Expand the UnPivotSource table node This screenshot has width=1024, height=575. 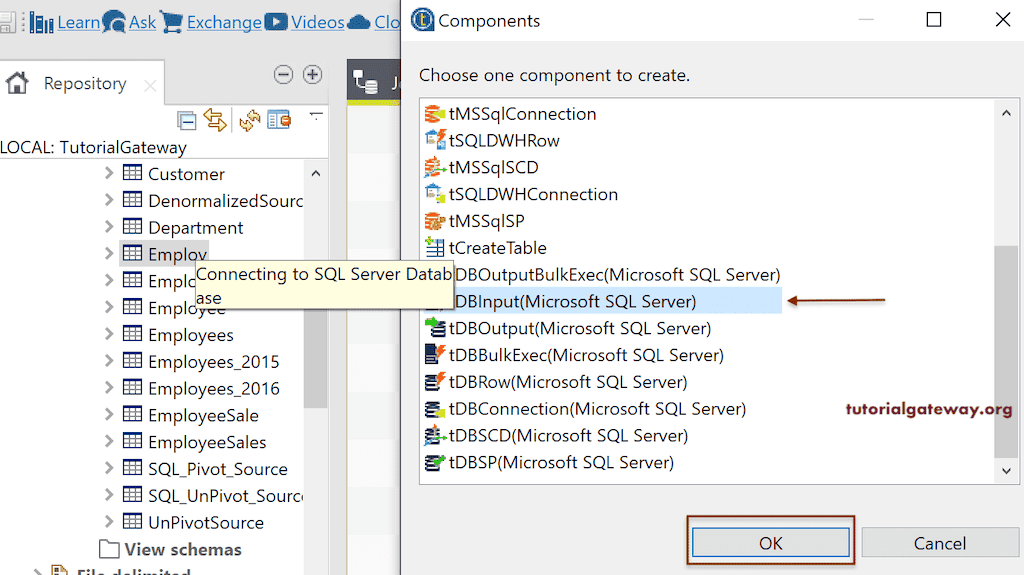108,521
